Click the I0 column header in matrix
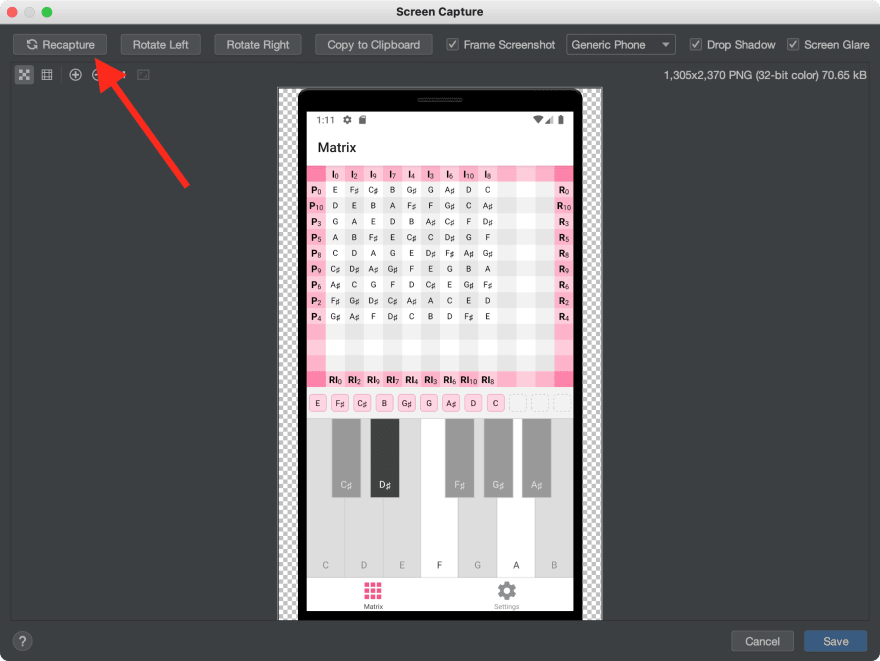The height and width of the screenshot is (661, 880). point(335,175)
